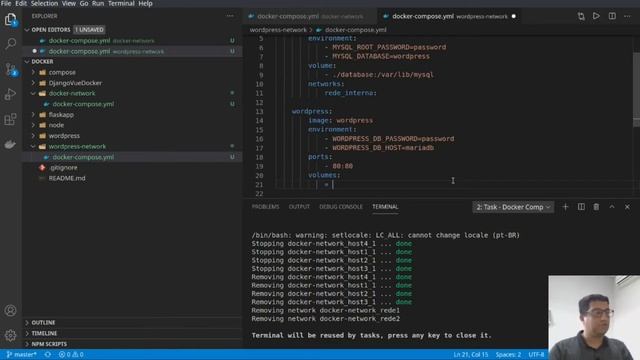Collapse the Open Editors section
This screenshot has height=360, width=640.
pos(27,30)
